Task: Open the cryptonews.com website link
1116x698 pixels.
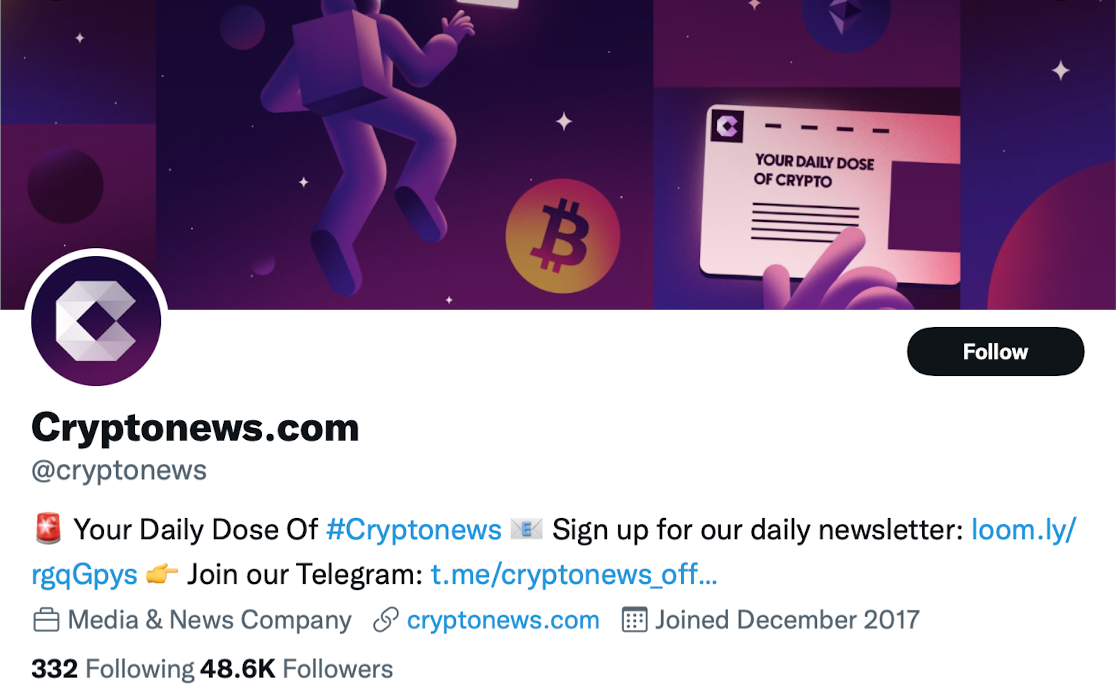Action: 502,620
